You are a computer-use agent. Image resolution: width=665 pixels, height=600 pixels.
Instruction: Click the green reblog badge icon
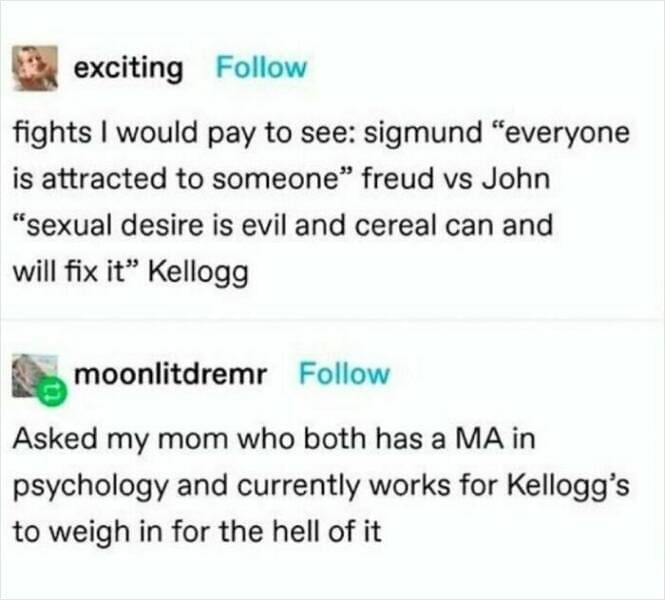(52, 393)
